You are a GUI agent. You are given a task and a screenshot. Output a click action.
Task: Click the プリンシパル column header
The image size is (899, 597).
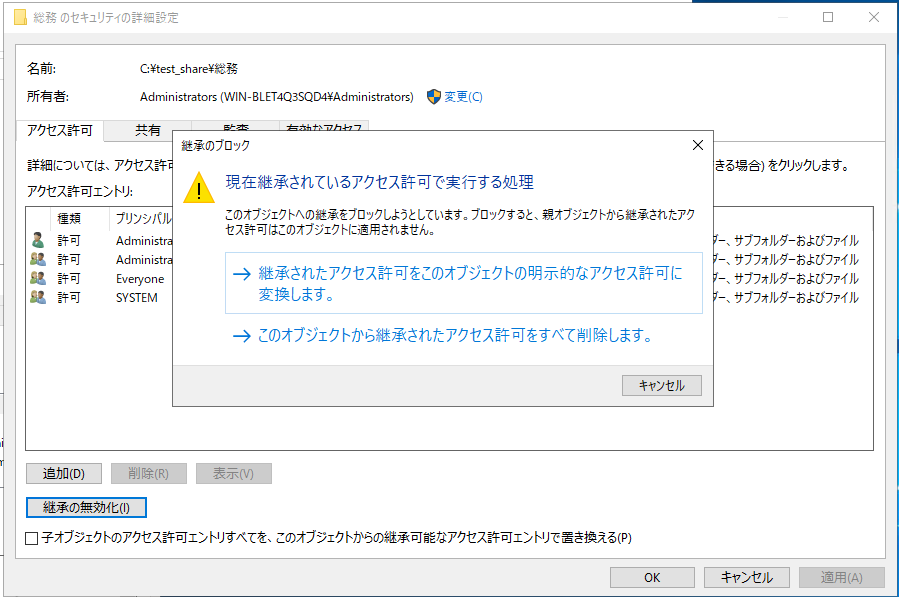pyautogui.click(x=143, y=218)
